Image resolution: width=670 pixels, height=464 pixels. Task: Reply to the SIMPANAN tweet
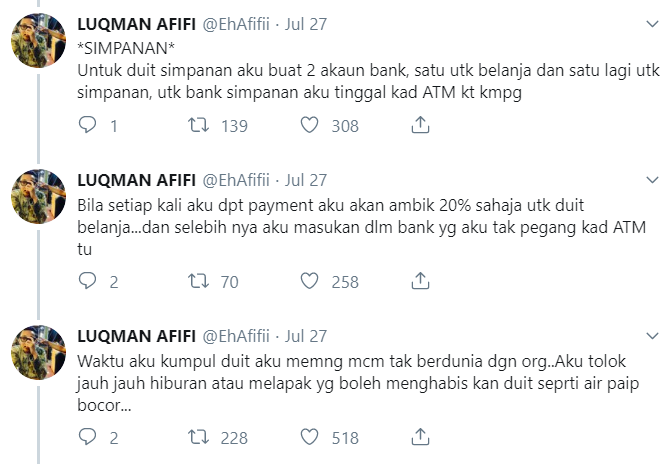88,125
